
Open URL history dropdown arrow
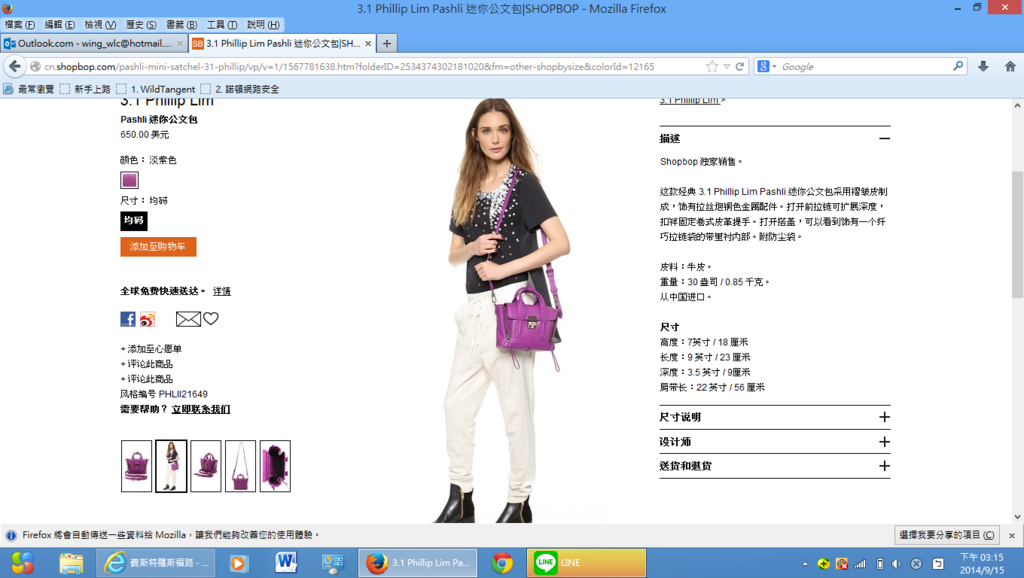[x=726, y=67]
